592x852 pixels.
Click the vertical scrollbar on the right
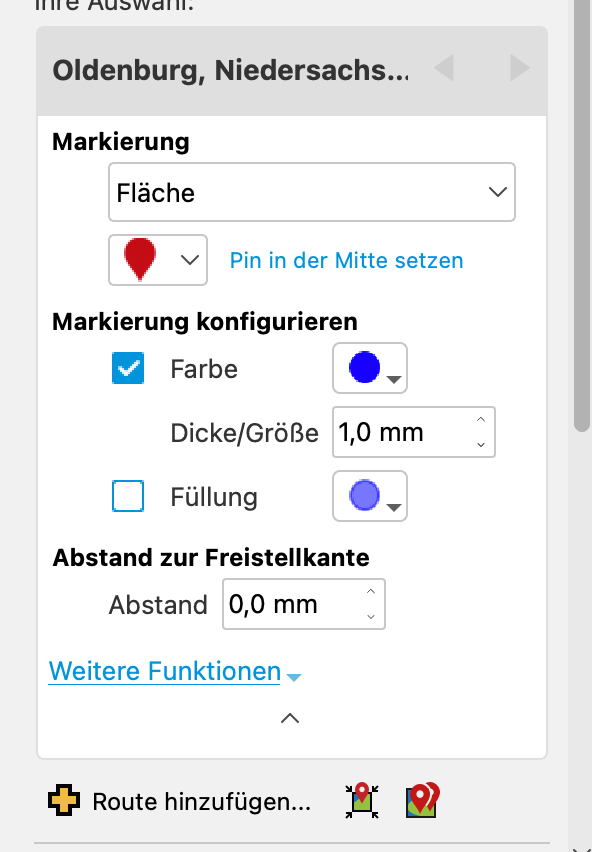coord(582,217)
